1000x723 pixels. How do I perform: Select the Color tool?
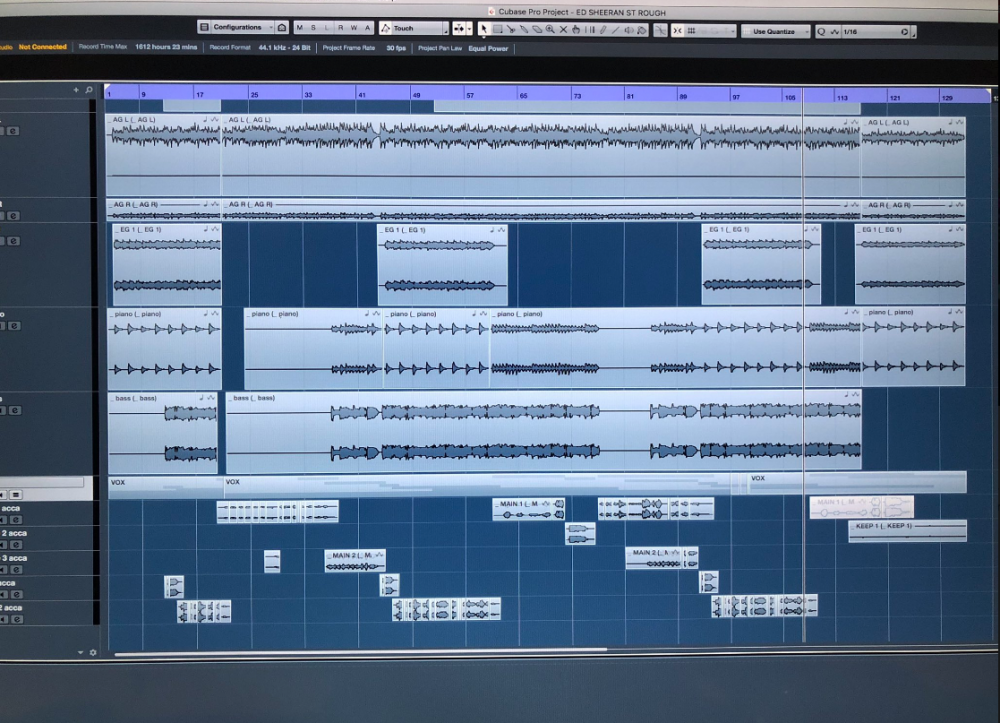pos(642,30)
